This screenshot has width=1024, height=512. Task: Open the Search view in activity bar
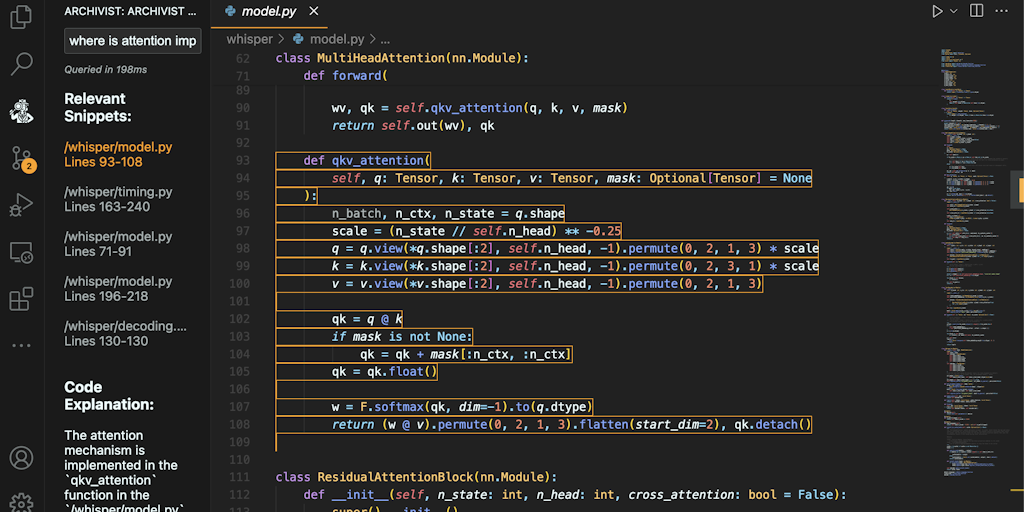click(x=21, y=65)
